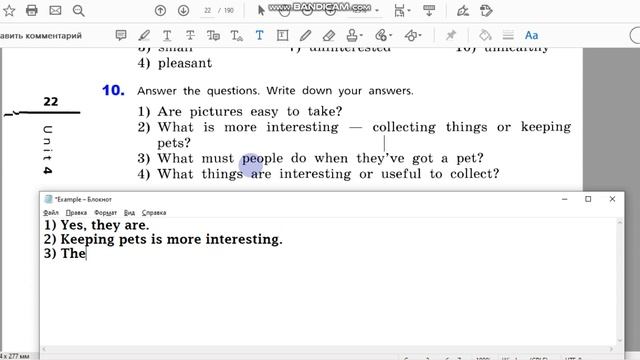Screen dimensions: 640x360
Task: Click the share file tag icon
Action: tap(486, 11)
